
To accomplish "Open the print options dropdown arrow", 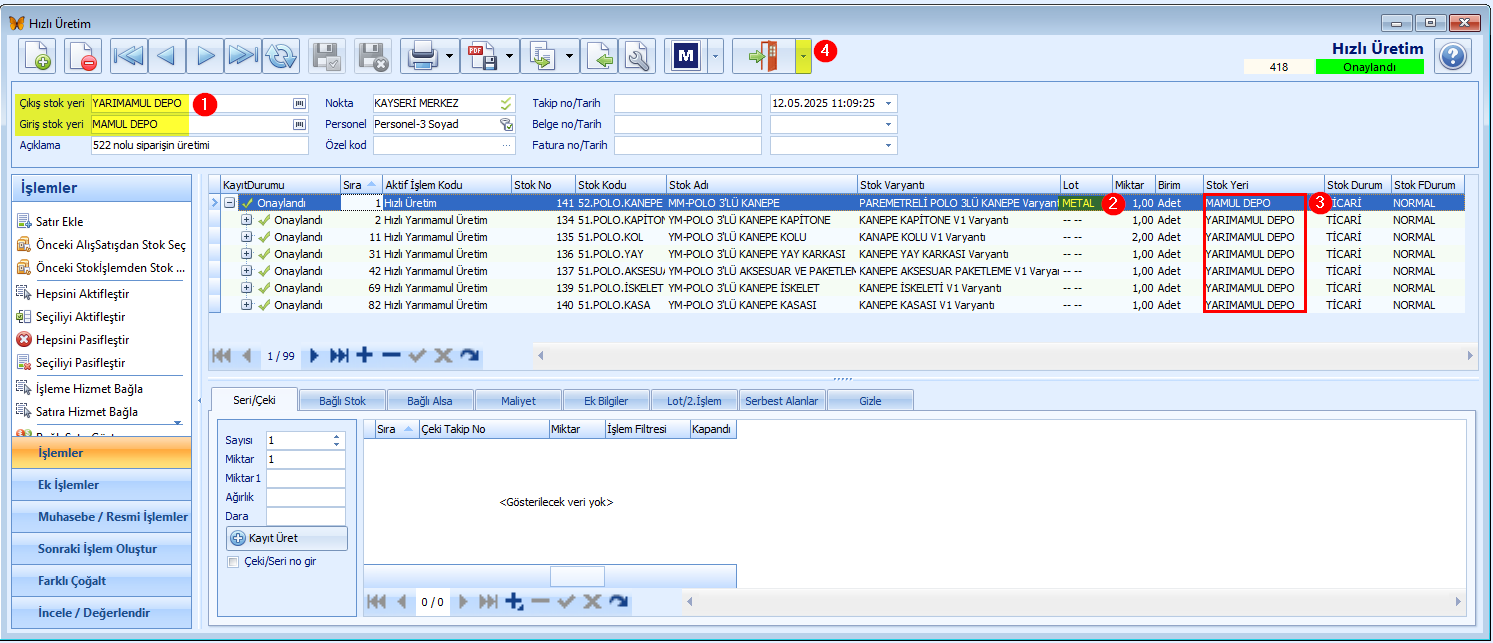I will (x=450, y=56).
